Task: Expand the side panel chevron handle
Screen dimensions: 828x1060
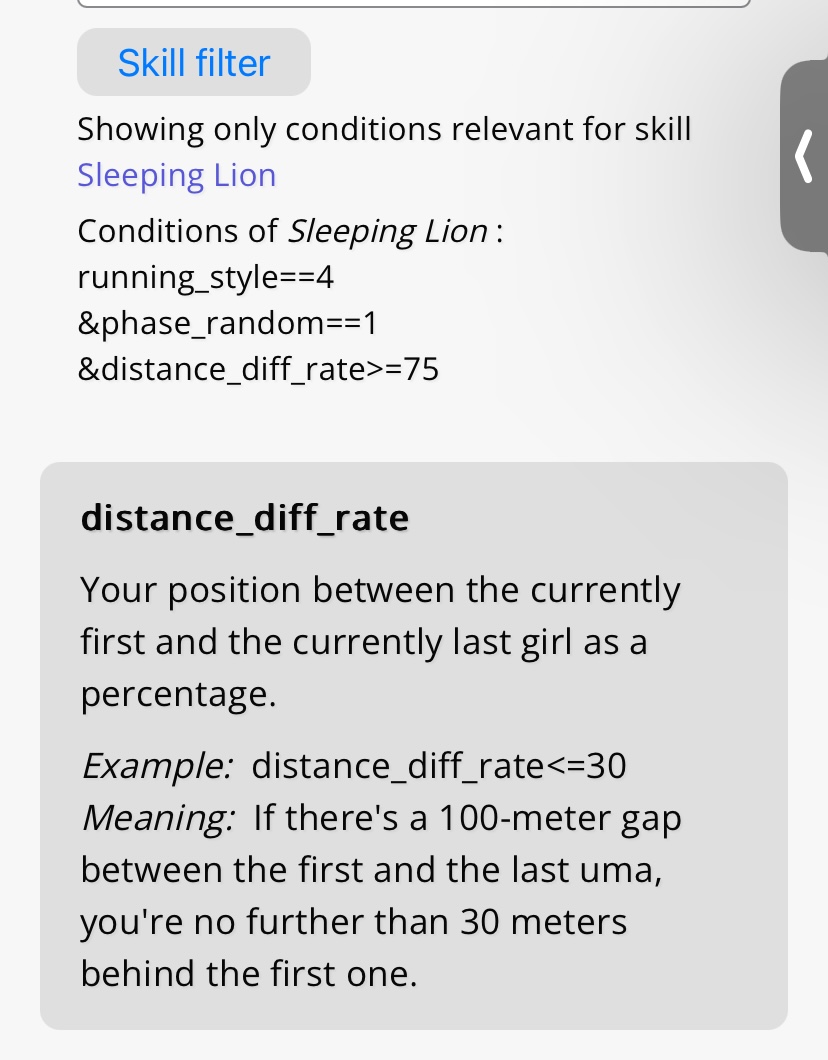Action: (x=804, y=156)
